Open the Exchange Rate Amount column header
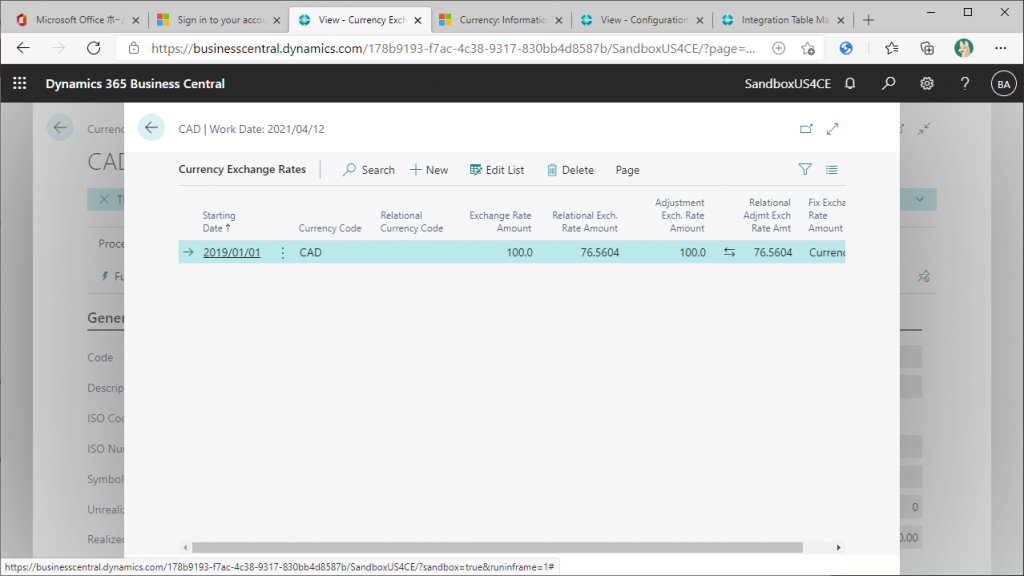1024x576 pixels. point(500,221)
